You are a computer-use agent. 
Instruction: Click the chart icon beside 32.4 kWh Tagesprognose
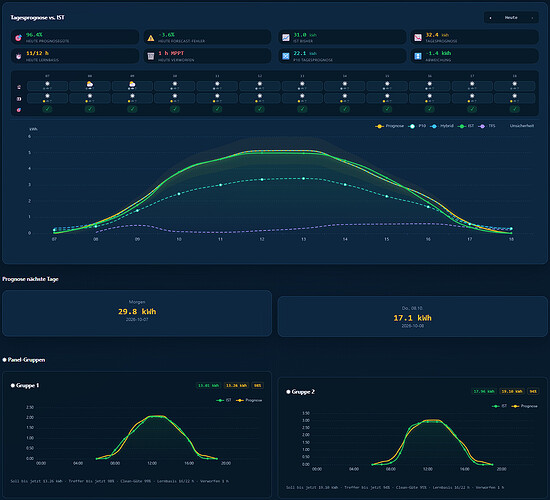tap(418, 38)
